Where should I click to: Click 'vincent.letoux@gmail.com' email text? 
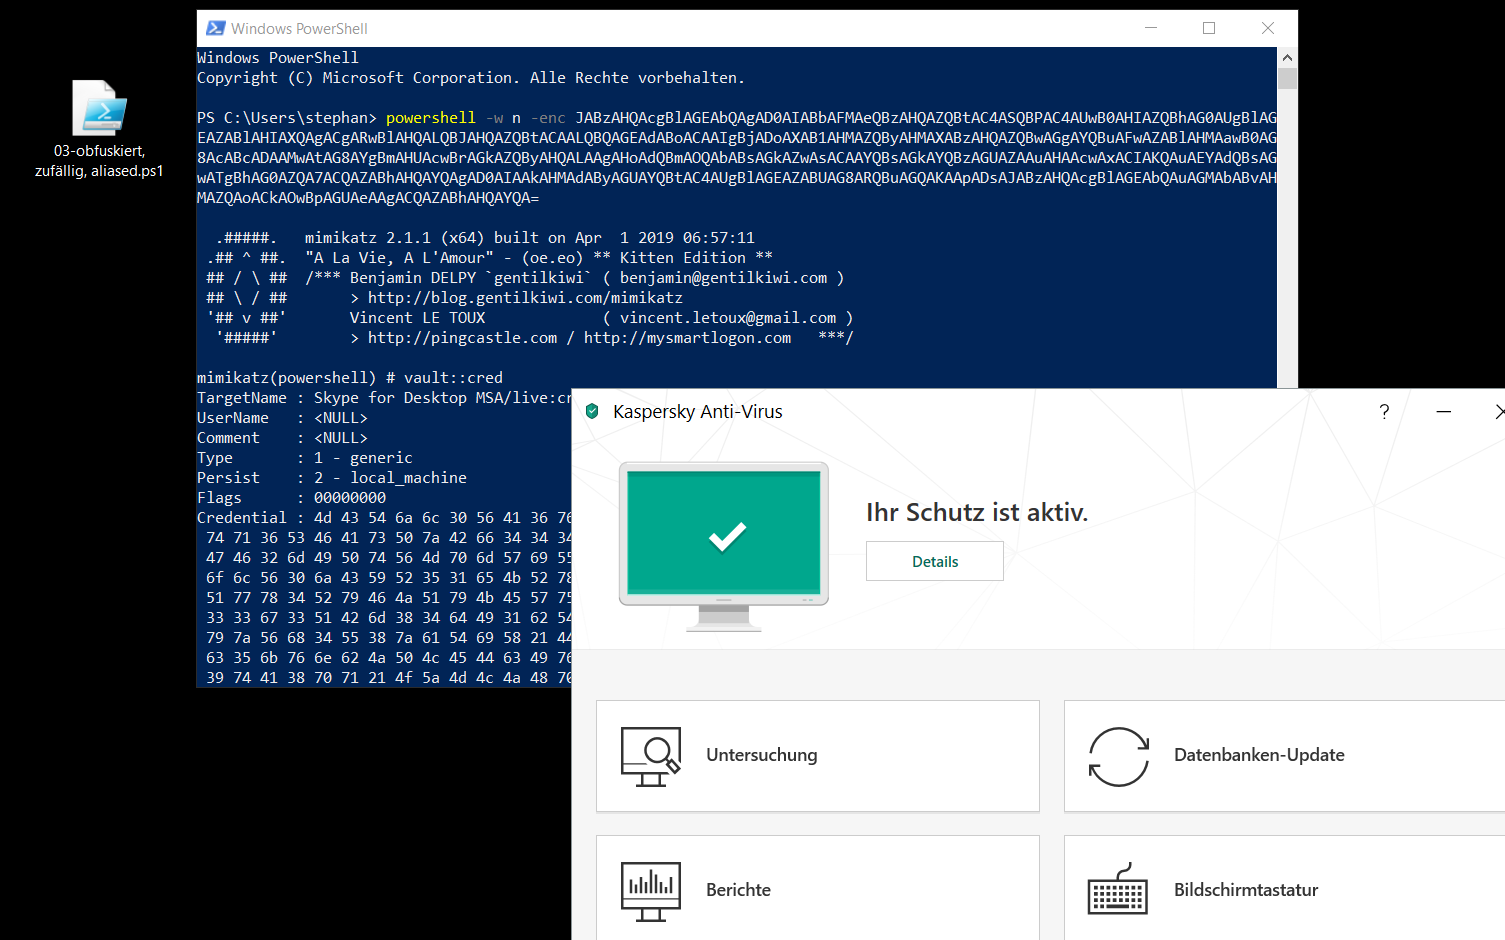pos(728,318)
